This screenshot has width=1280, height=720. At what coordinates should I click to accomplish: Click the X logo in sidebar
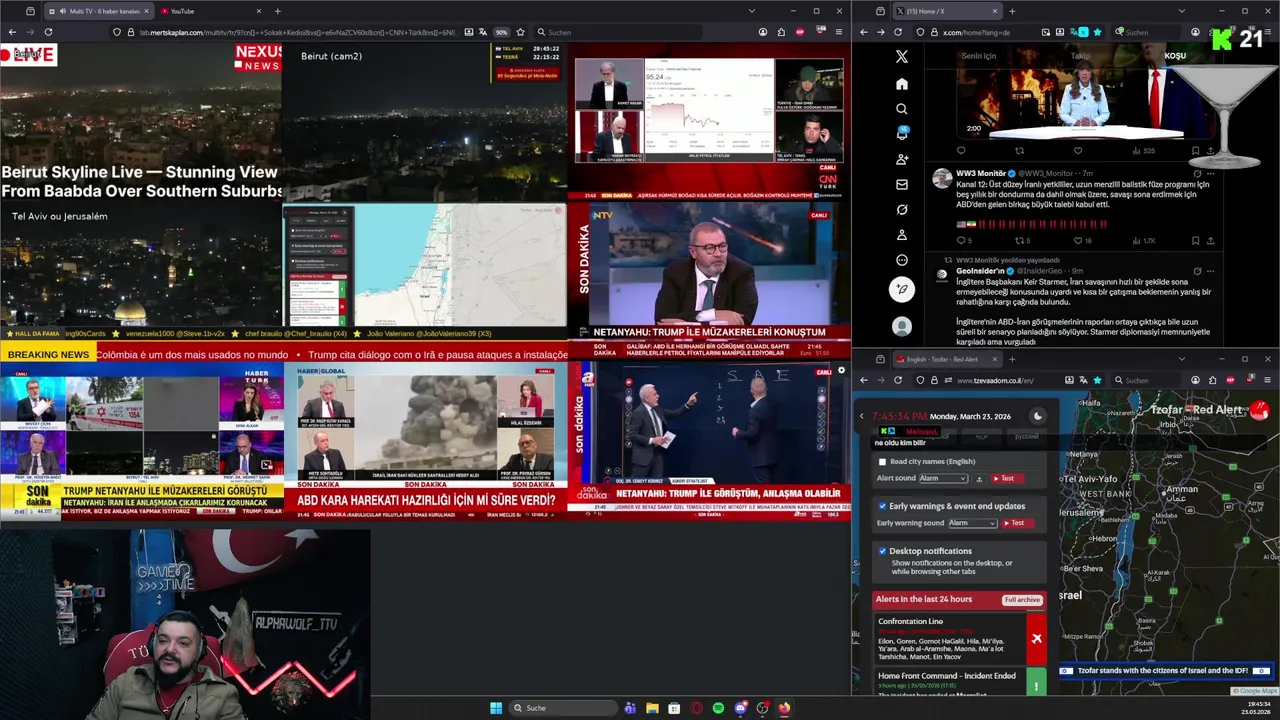(x=901, y=57)
